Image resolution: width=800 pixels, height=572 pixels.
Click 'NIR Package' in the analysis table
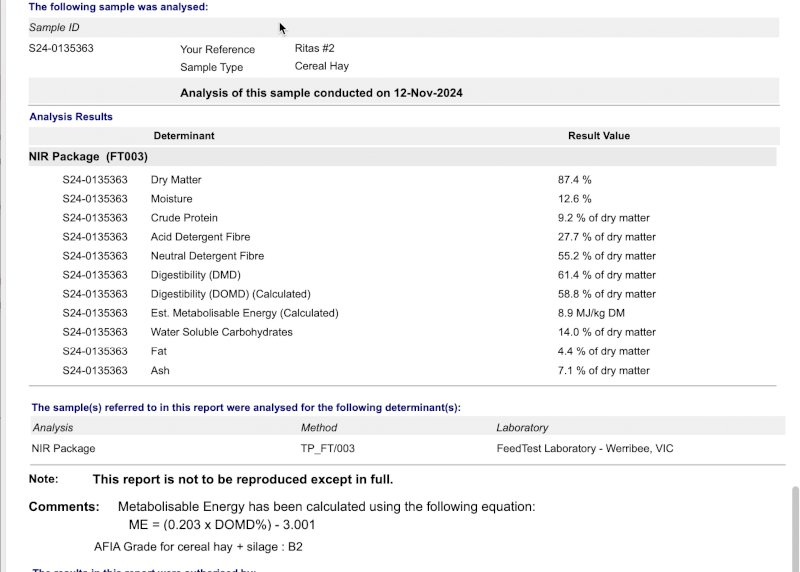click(63, 449)
